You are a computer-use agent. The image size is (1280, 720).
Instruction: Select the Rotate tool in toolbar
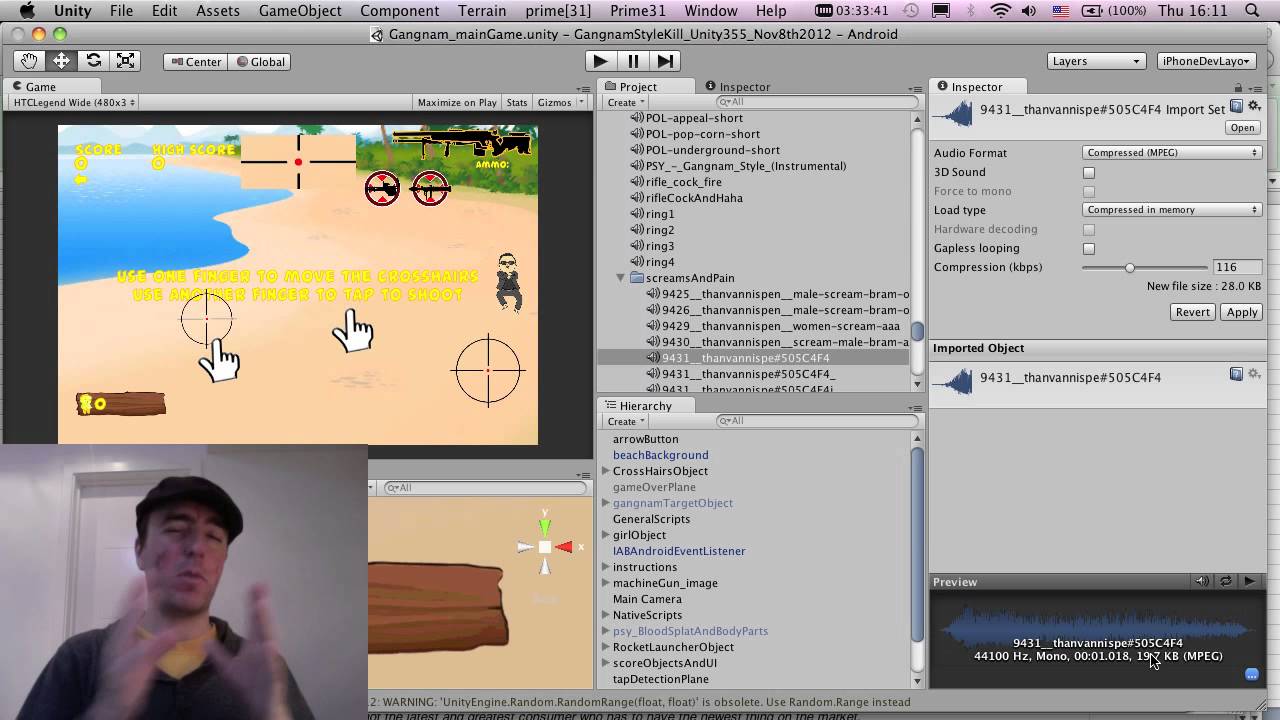tap(93, 61)
